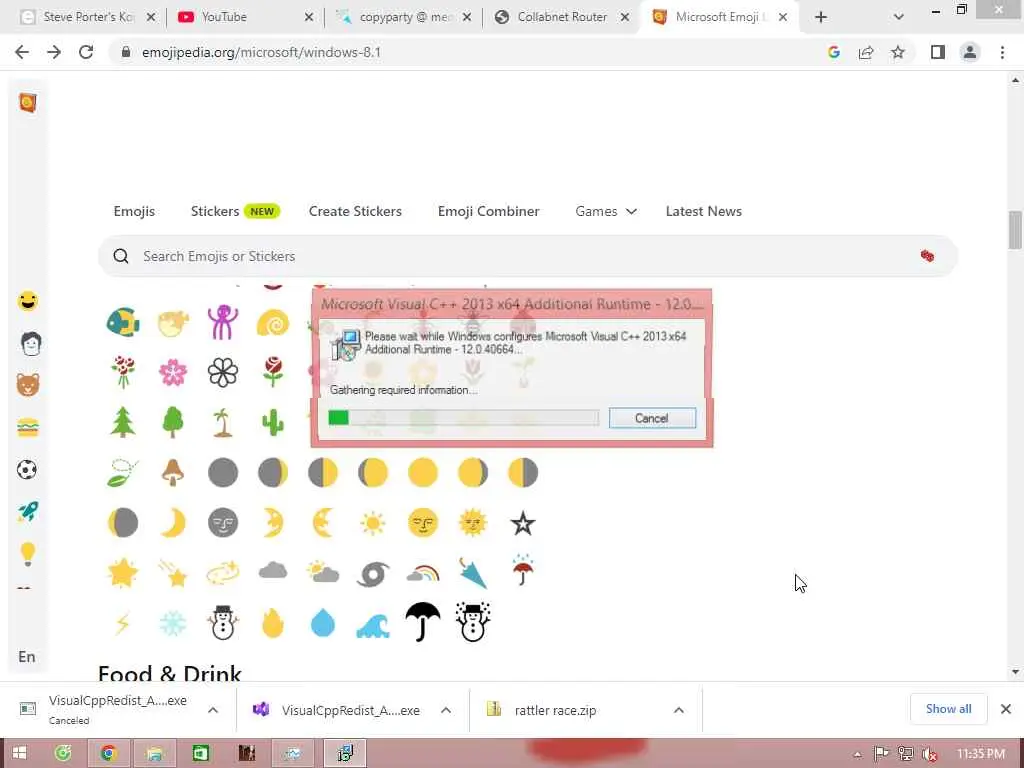The height and width of the screenshot is (768, 1024).
Task: Click the rose bouquet emoji
Action: point(123,372)
